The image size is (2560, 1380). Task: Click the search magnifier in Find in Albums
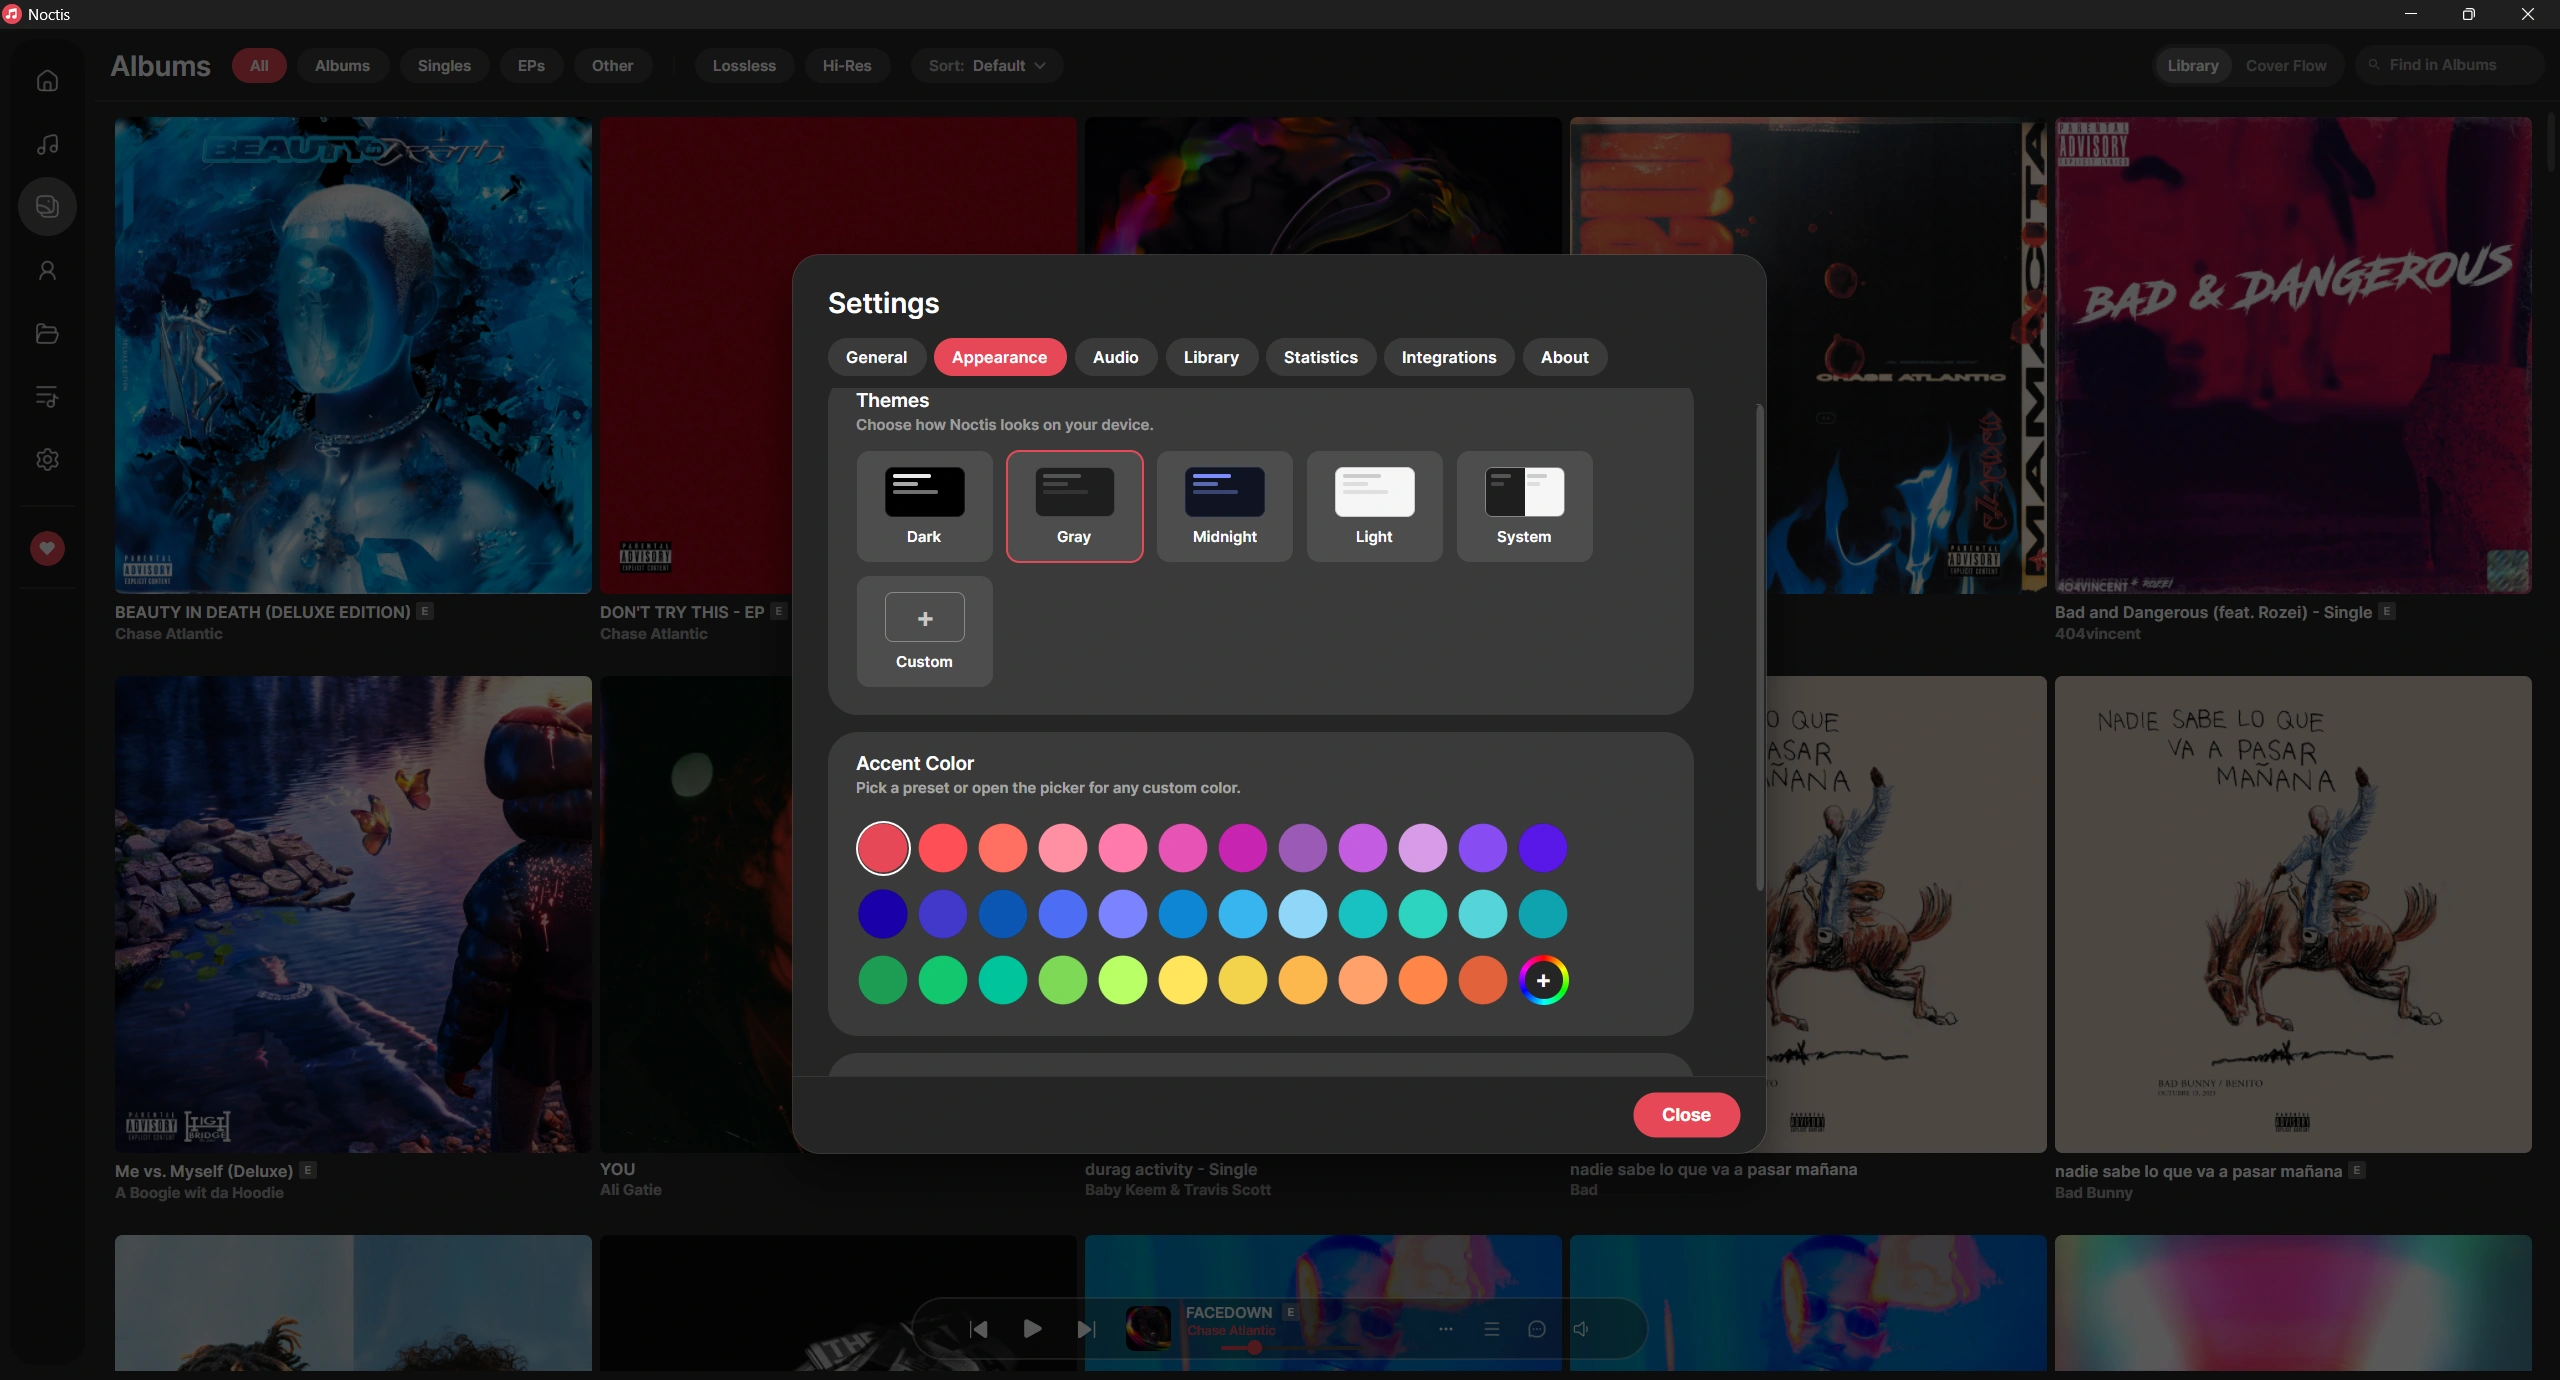pos(2374,65)
